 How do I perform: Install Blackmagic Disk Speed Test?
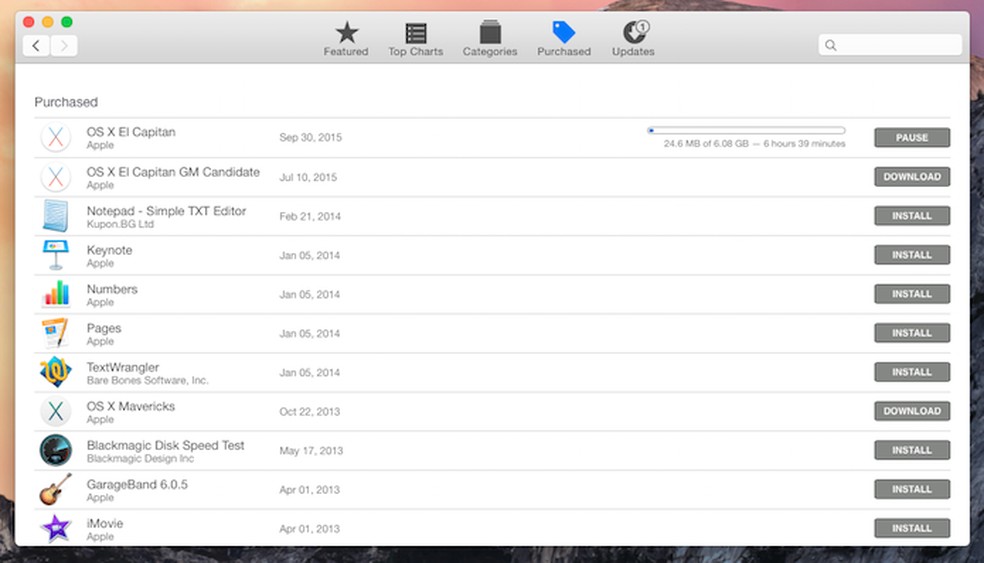[912, 450]
